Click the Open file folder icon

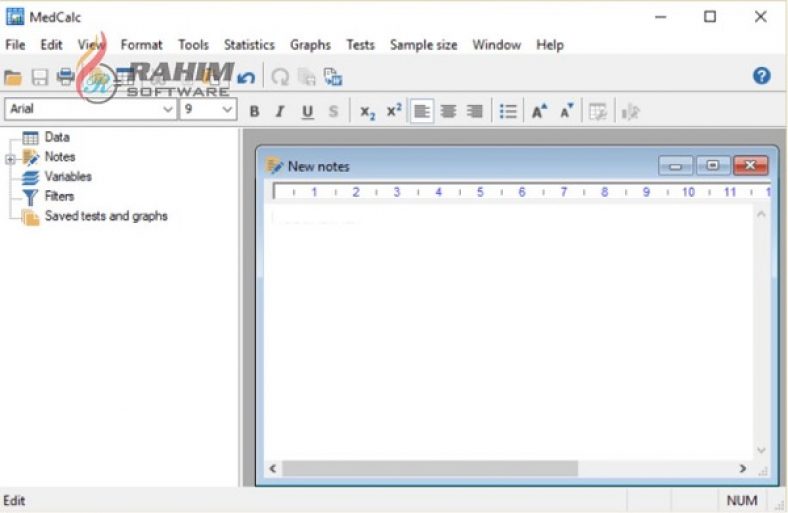13,77
